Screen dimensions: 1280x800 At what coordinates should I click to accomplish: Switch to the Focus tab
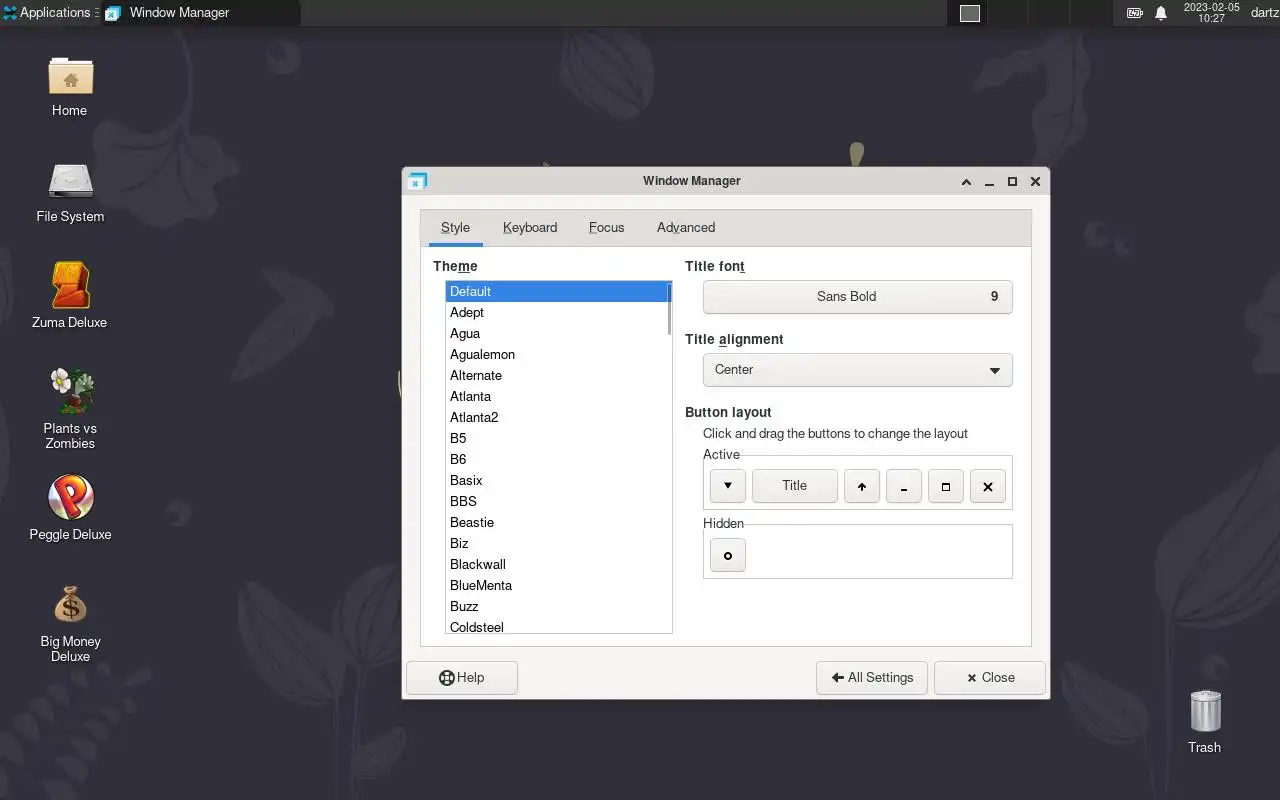point(606,228)
